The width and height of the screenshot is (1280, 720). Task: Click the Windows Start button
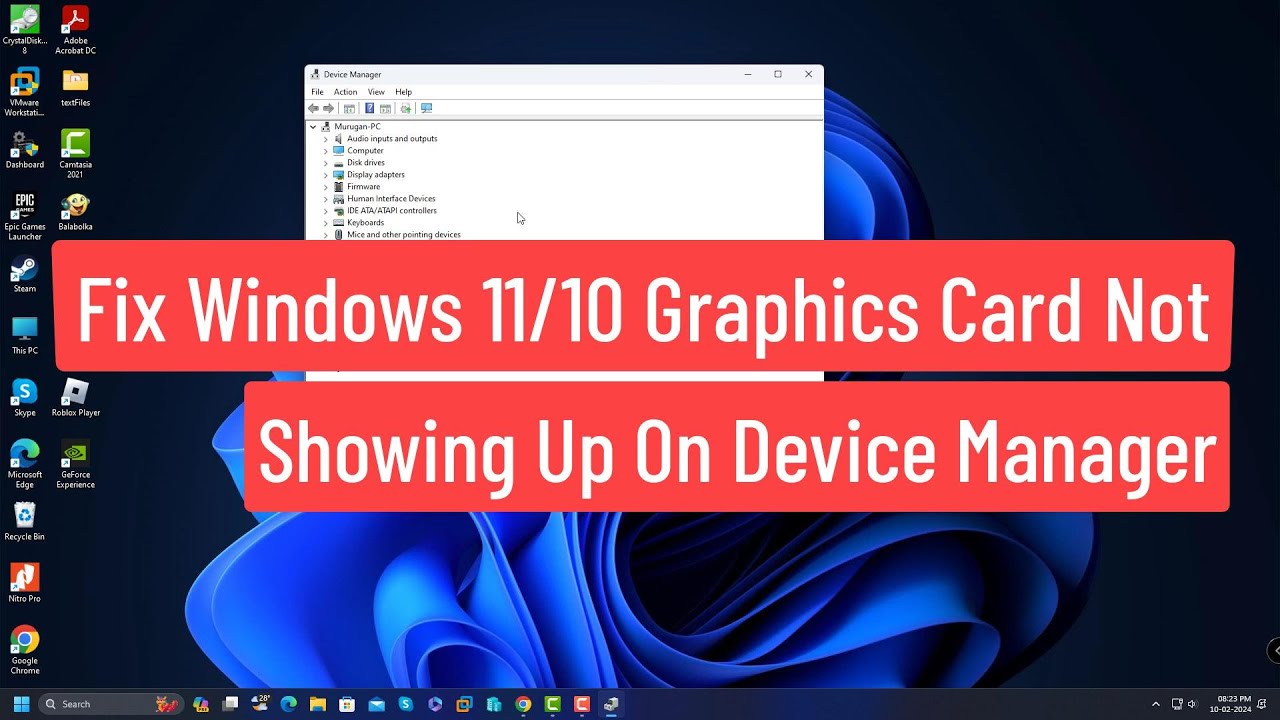coord(21,704)
